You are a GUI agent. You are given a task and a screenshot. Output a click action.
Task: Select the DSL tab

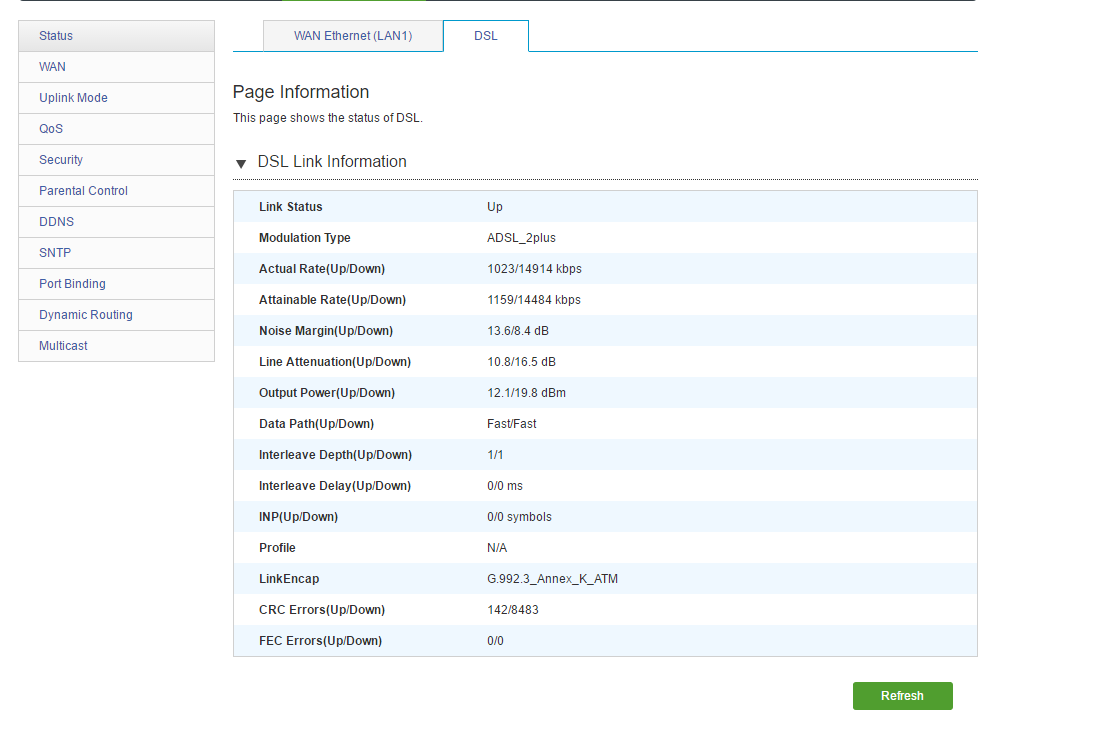pos(485,36)
